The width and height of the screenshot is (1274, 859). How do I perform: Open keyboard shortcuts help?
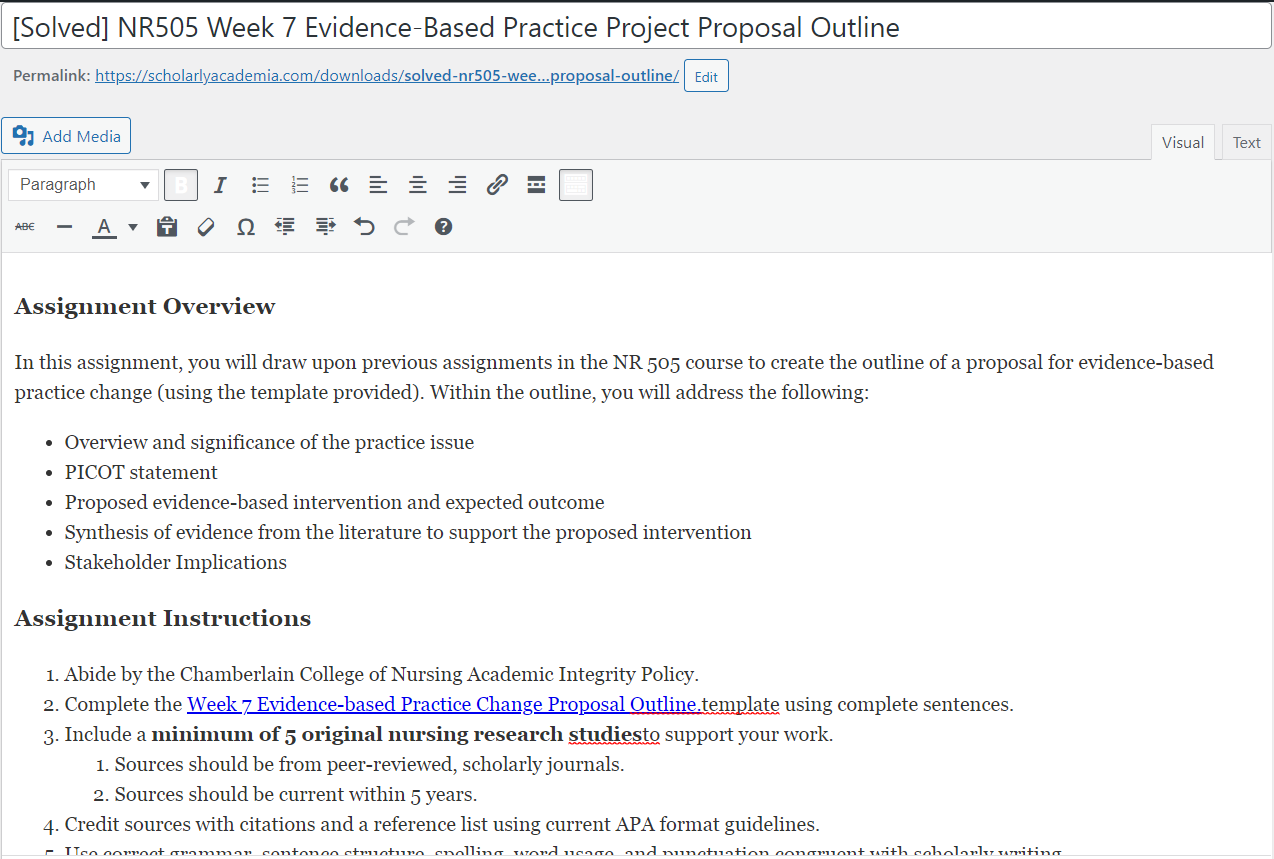[x=444, y=227]
